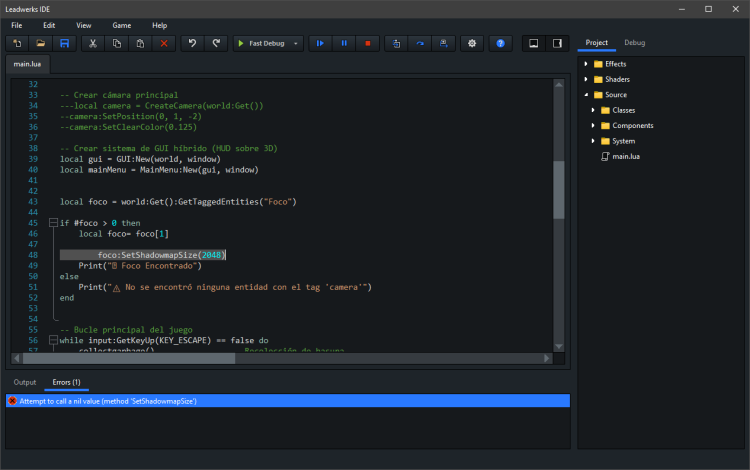Select the nil value error message row
The image size is (750, 470).
click(x=286, y=401)
